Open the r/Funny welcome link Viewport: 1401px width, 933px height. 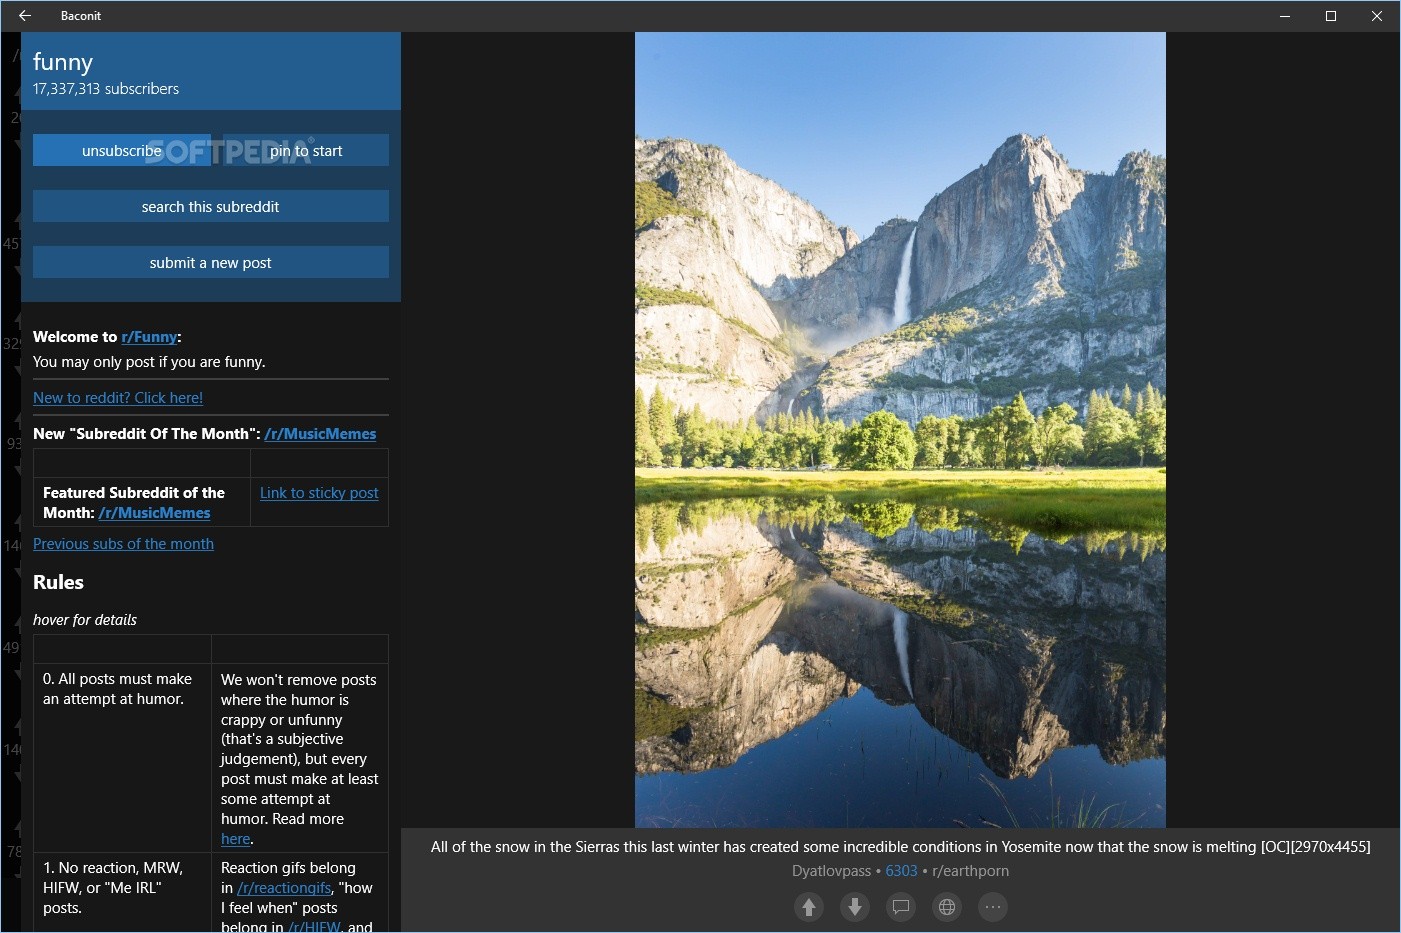pyautogui.click(x=149, y=337)
